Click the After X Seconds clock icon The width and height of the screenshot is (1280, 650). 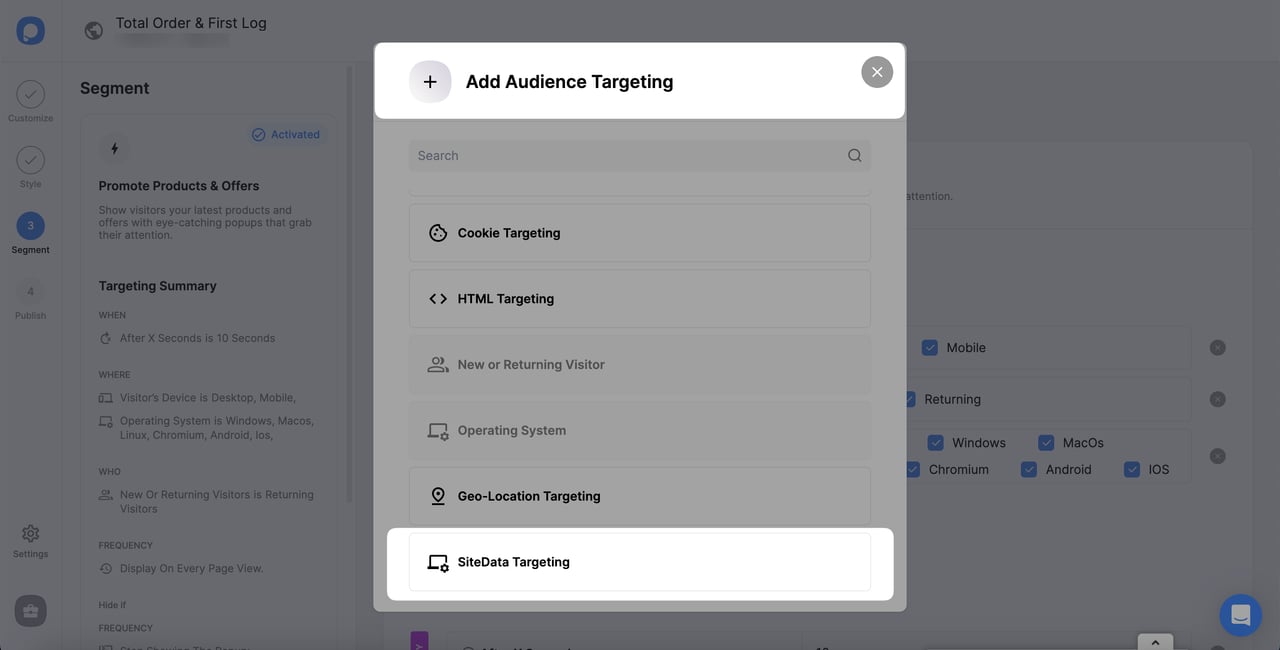(x=106, y=338)
